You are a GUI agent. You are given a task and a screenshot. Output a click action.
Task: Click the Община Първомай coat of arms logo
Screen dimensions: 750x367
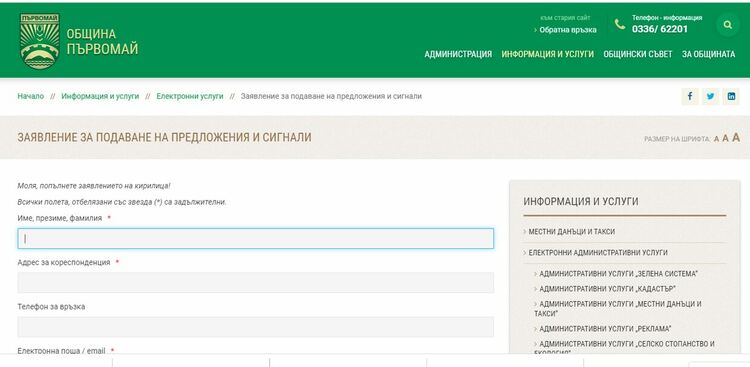click(x=40, y=41)
